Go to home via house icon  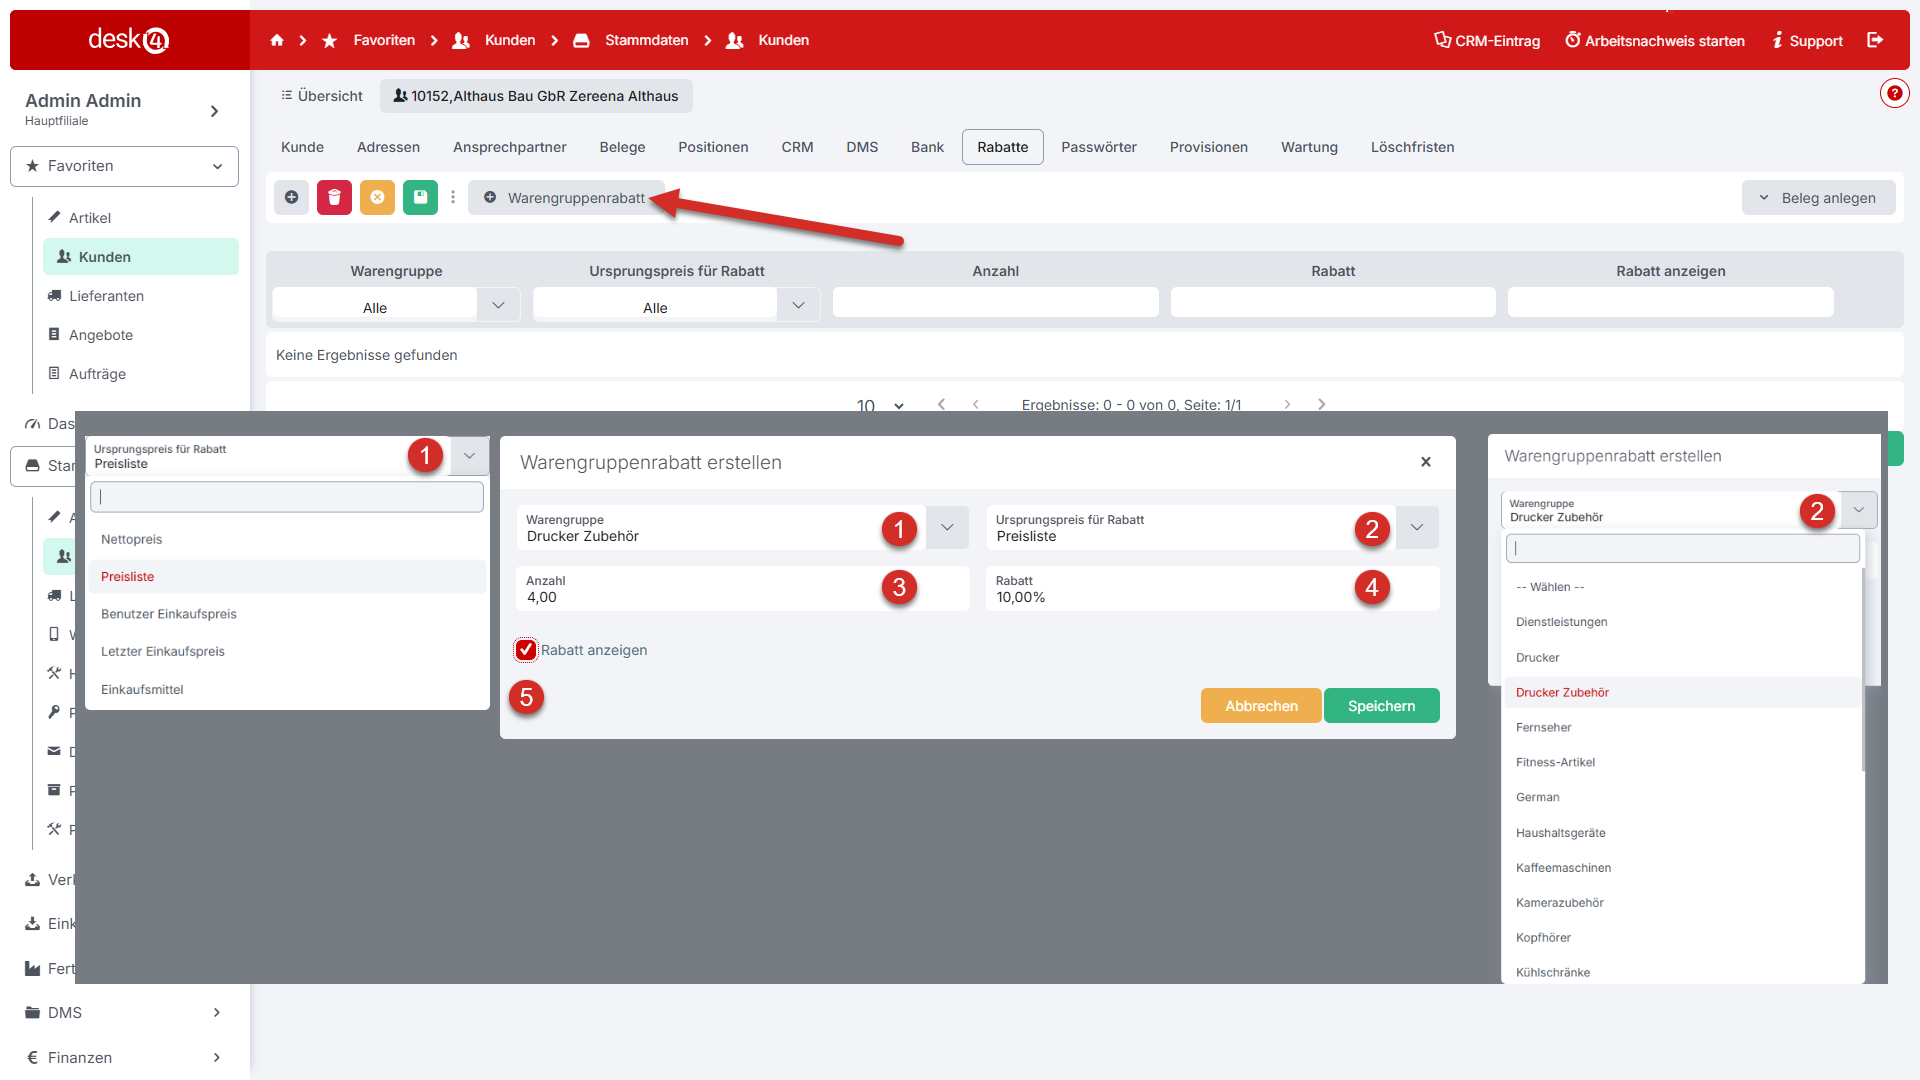click(277, 40)
